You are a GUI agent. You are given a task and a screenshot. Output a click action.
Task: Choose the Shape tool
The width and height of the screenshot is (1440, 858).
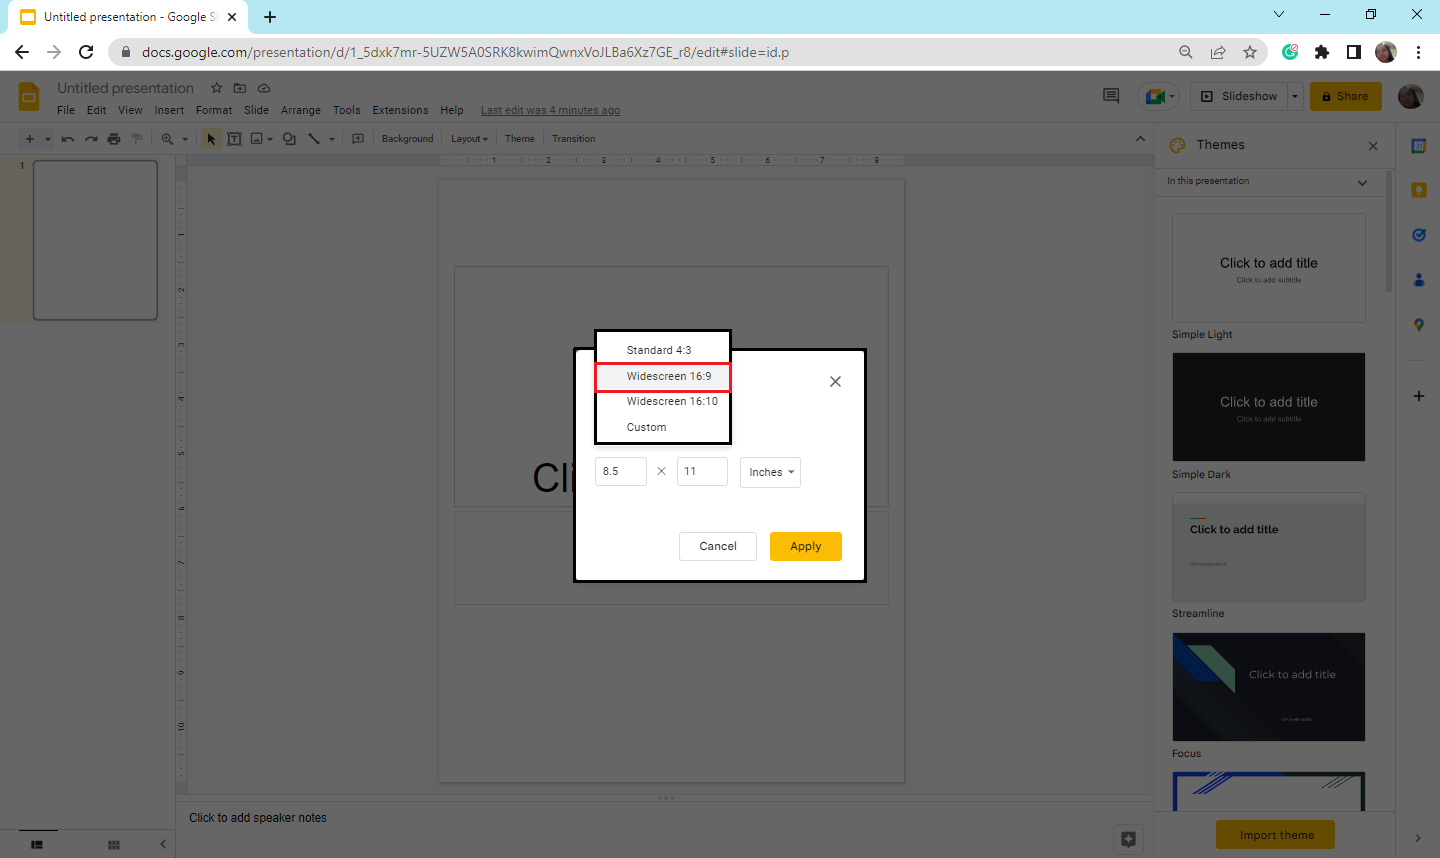[289, 138]
